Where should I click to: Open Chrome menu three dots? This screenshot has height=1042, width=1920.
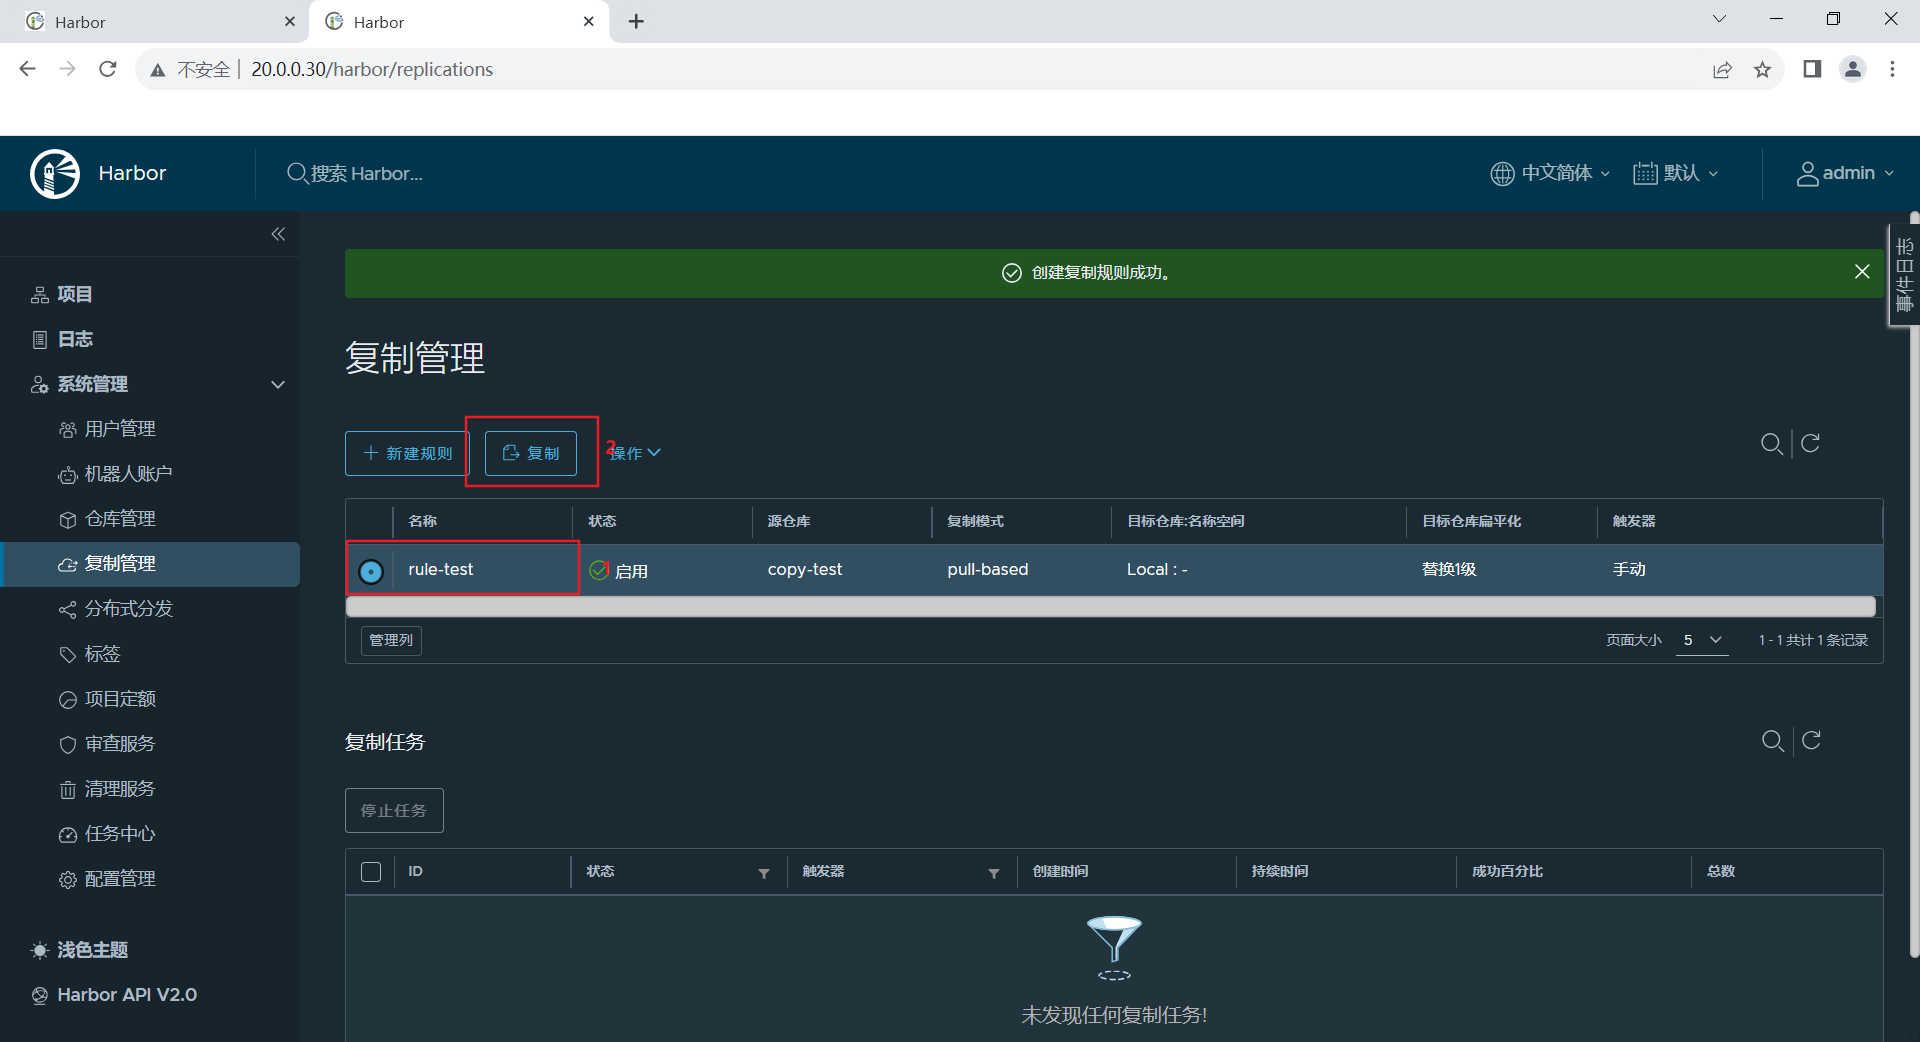pos(1892,69)
